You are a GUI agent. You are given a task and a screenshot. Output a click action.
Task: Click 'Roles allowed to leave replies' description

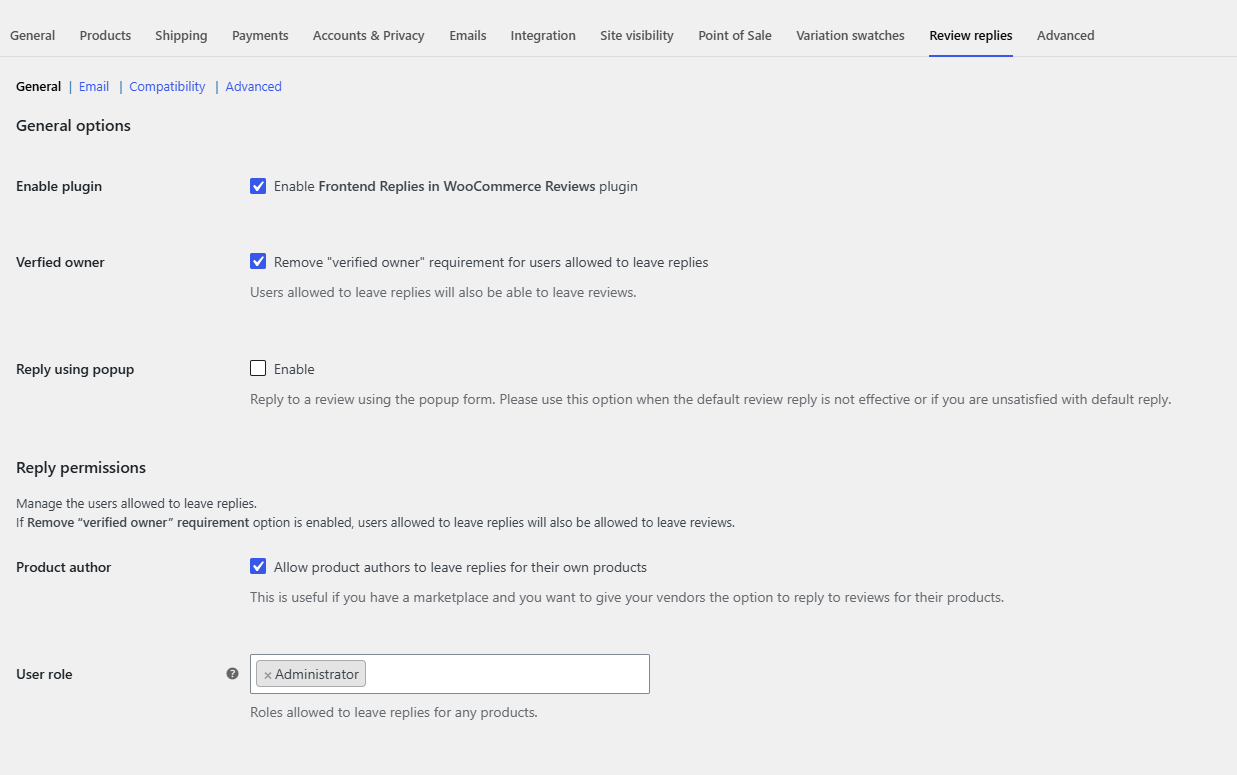pos(394,713)
